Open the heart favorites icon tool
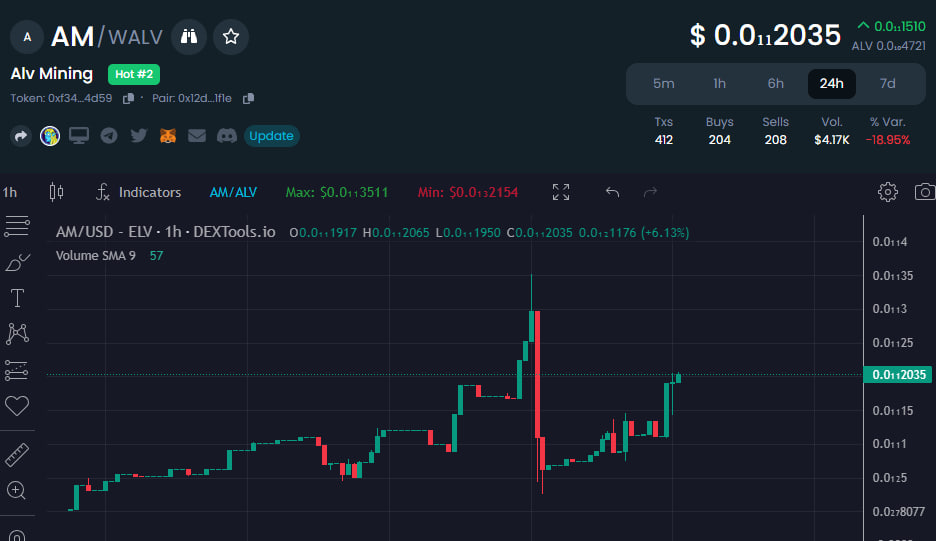 pos(17,406)
